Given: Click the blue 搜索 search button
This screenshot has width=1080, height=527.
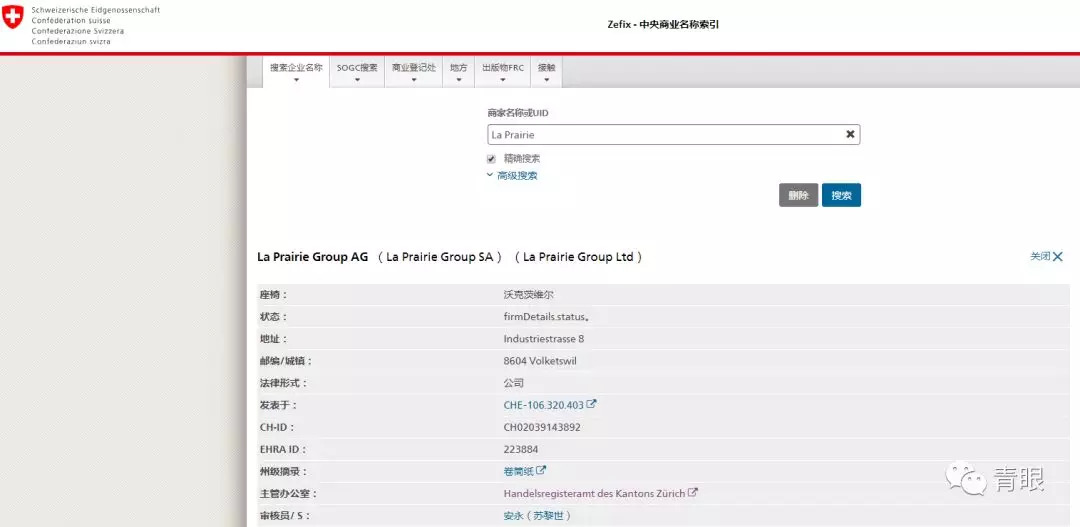Looking at the screenshot, I should tap(841, 195).
